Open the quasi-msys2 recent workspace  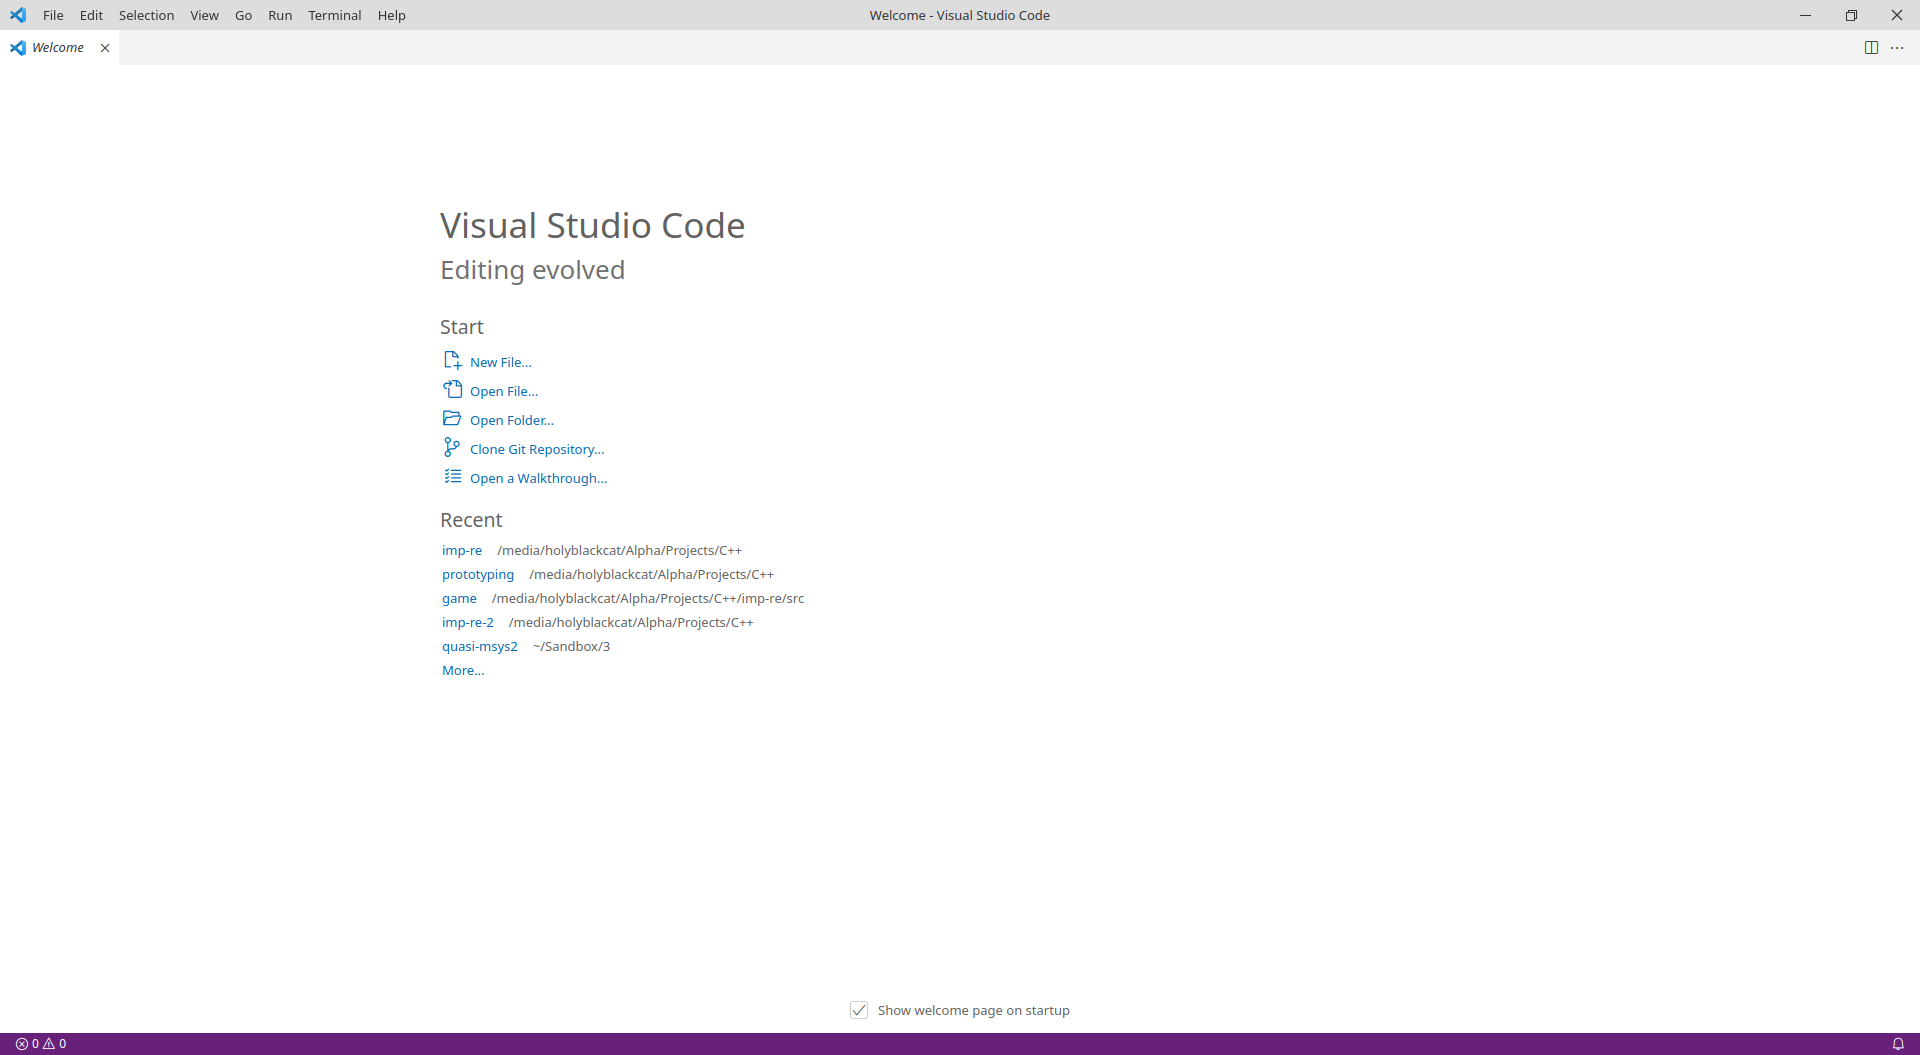pyautogui.click(x=480, y=646)
